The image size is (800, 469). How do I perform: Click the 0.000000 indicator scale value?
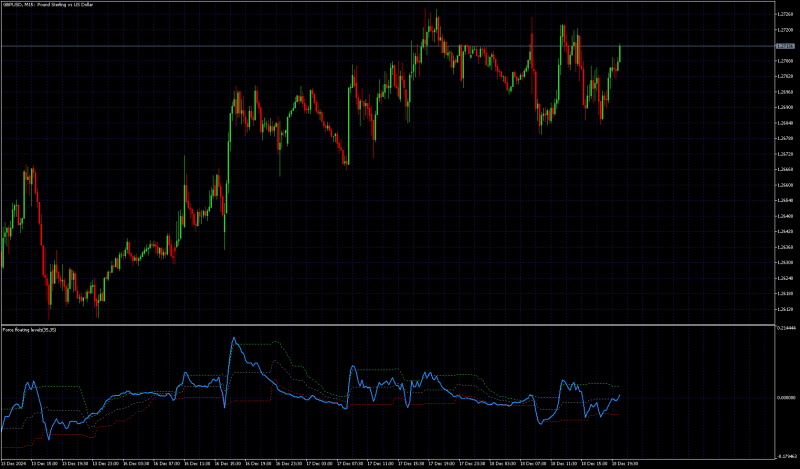(x=785, y=398)
